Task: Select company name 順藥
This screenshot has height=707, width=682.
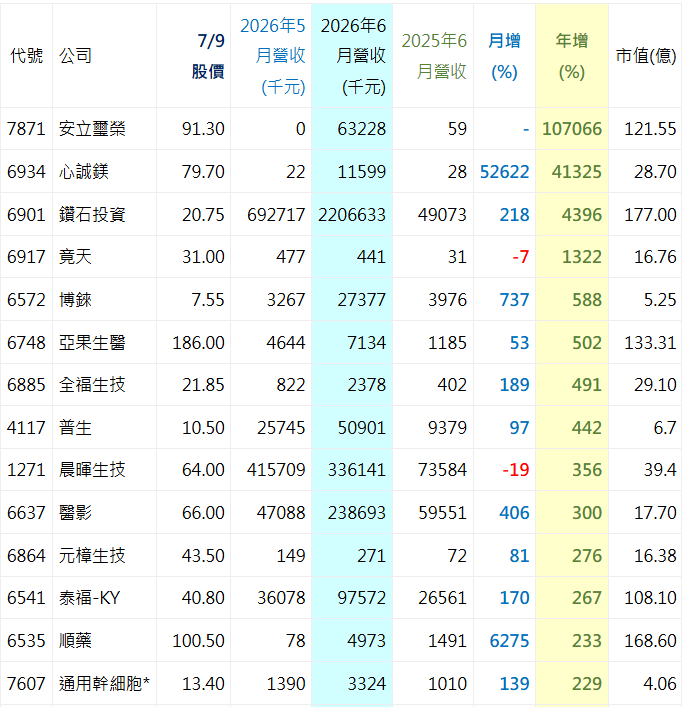Action: point(75,641)
